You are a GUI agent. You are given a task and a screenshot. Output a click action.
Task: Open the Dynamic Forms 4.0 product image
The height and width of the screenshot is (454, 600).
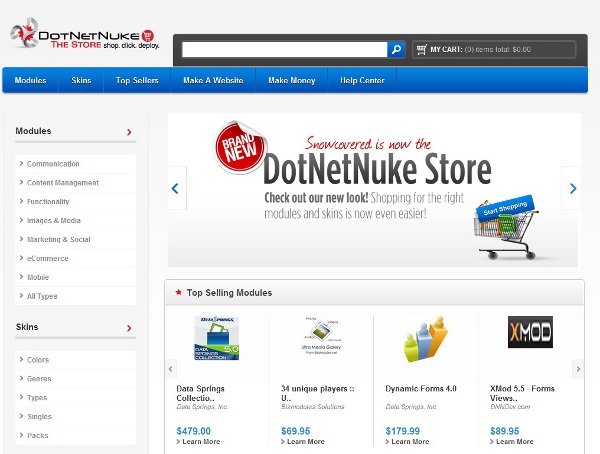[426, 339]
